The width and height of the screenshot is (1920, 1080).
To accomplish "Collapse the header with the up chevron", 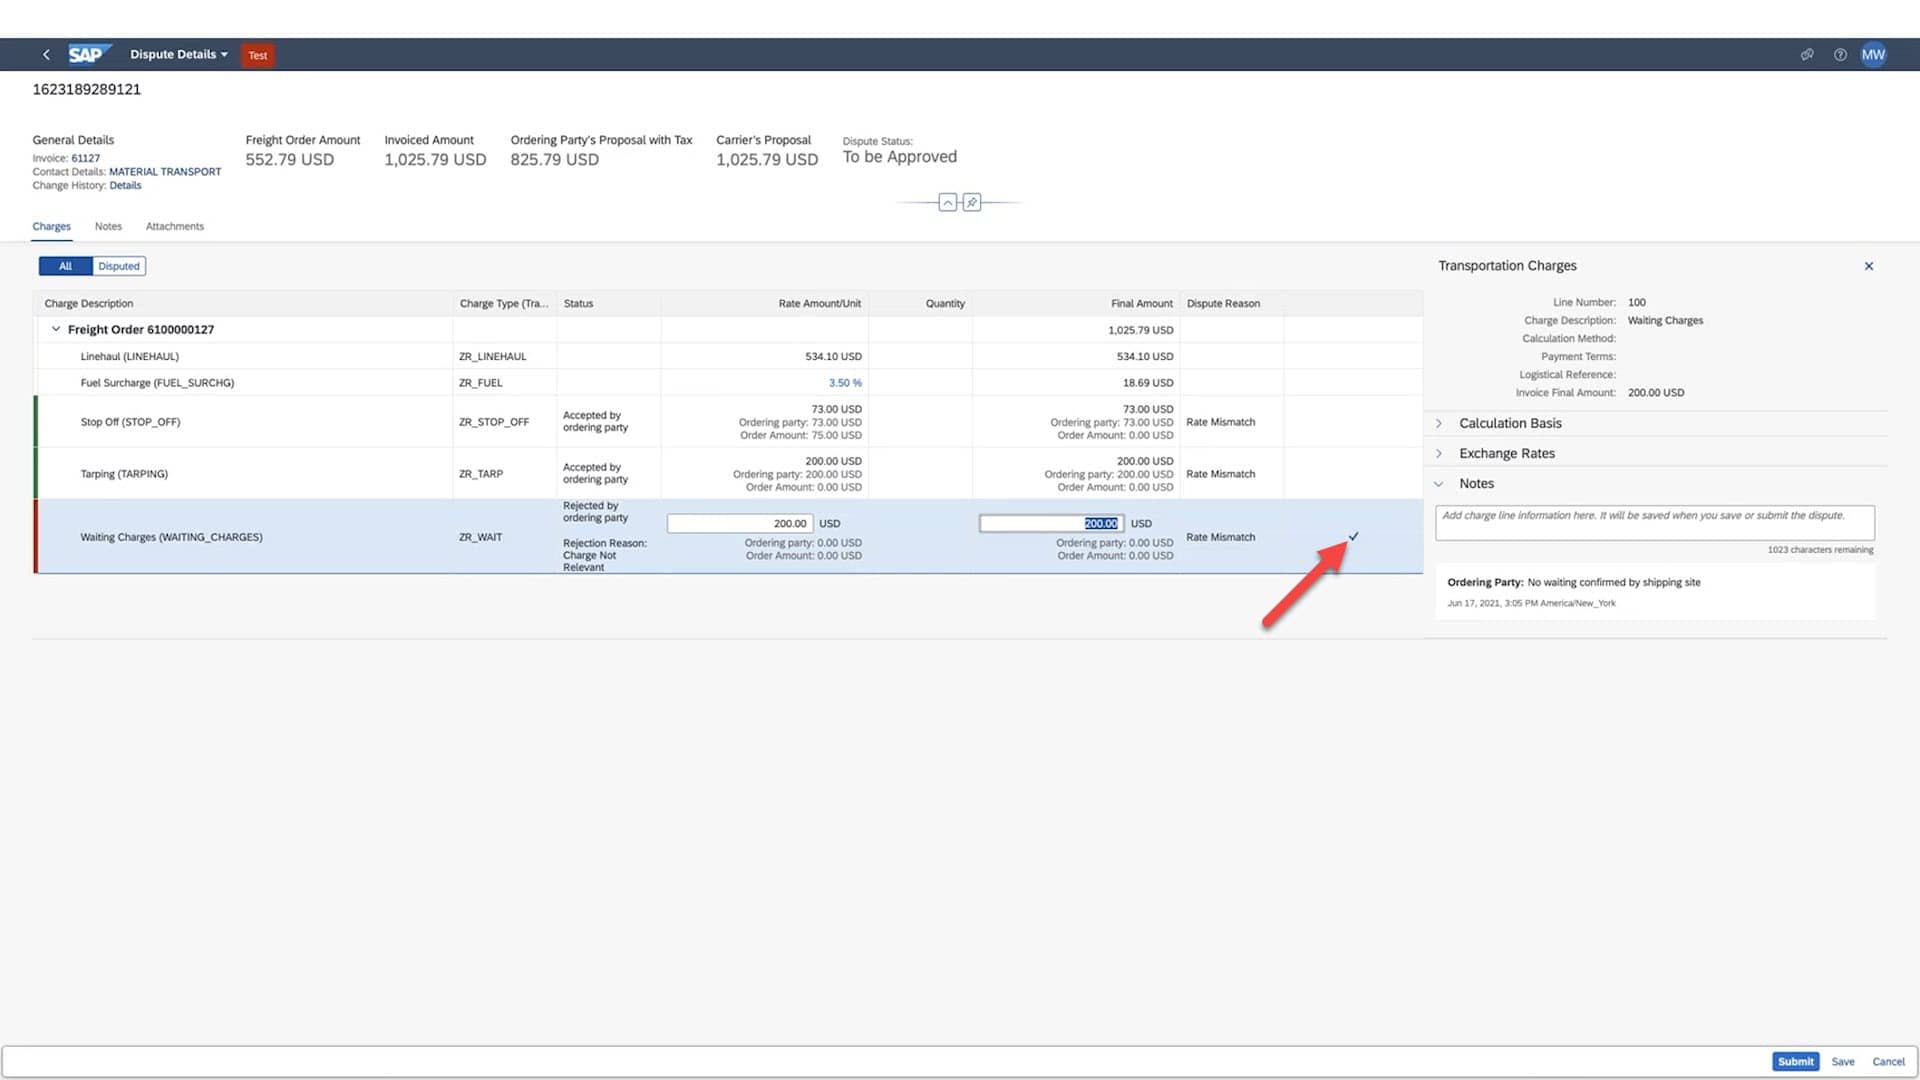I will click(x=947, y=203).
